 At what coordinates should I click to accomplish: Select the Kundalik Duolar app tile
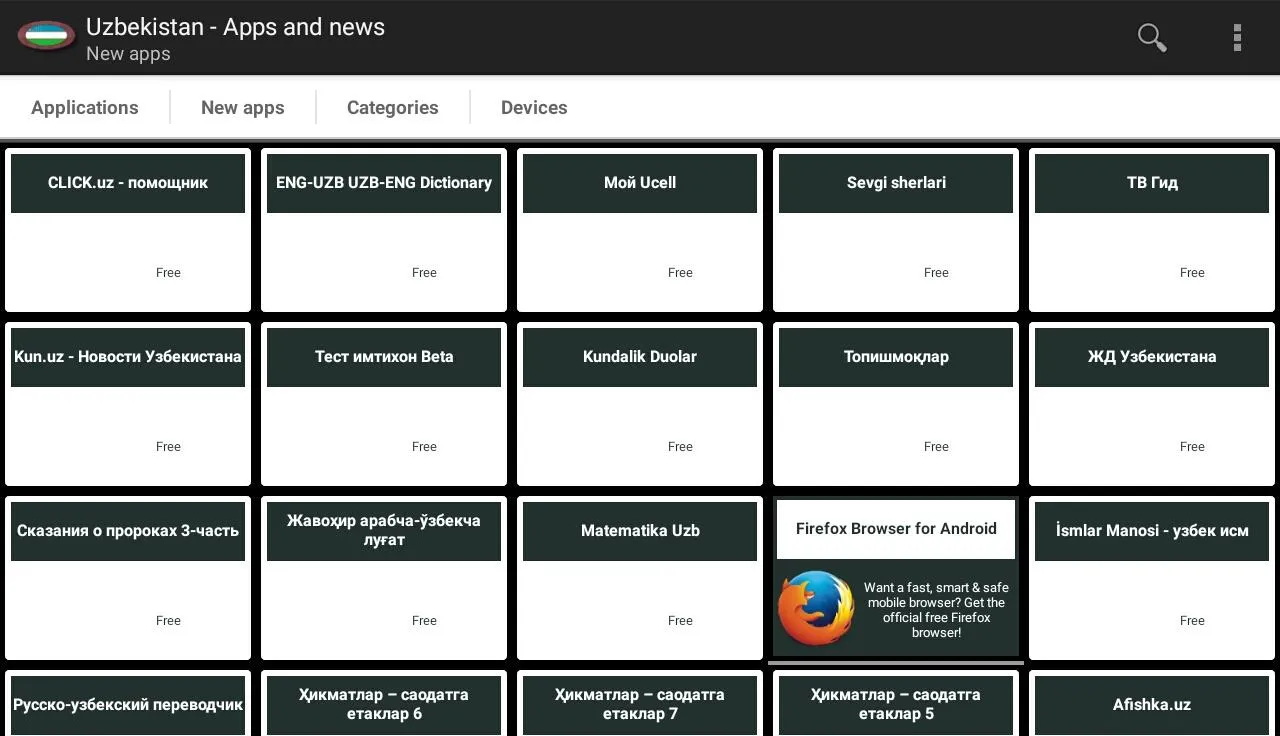pos(640,404)
